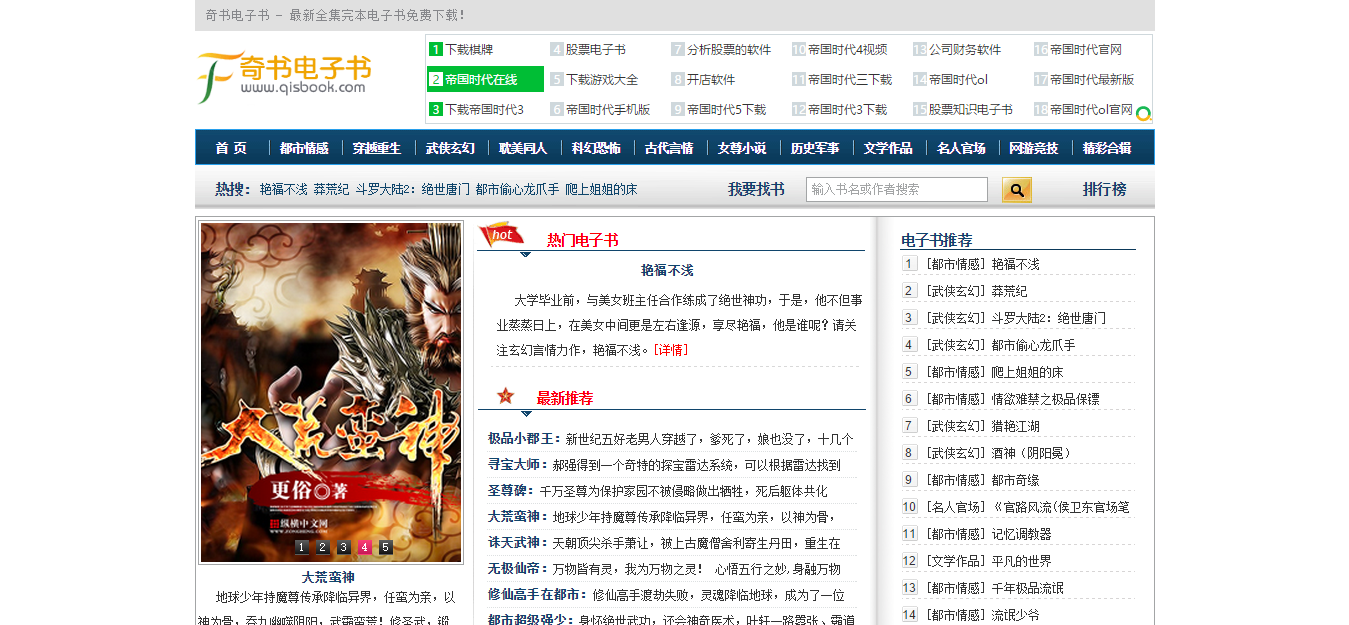Screen dimensions: 1349x625
Task: Open the 武侠玄幻 category
Action: 450,148
